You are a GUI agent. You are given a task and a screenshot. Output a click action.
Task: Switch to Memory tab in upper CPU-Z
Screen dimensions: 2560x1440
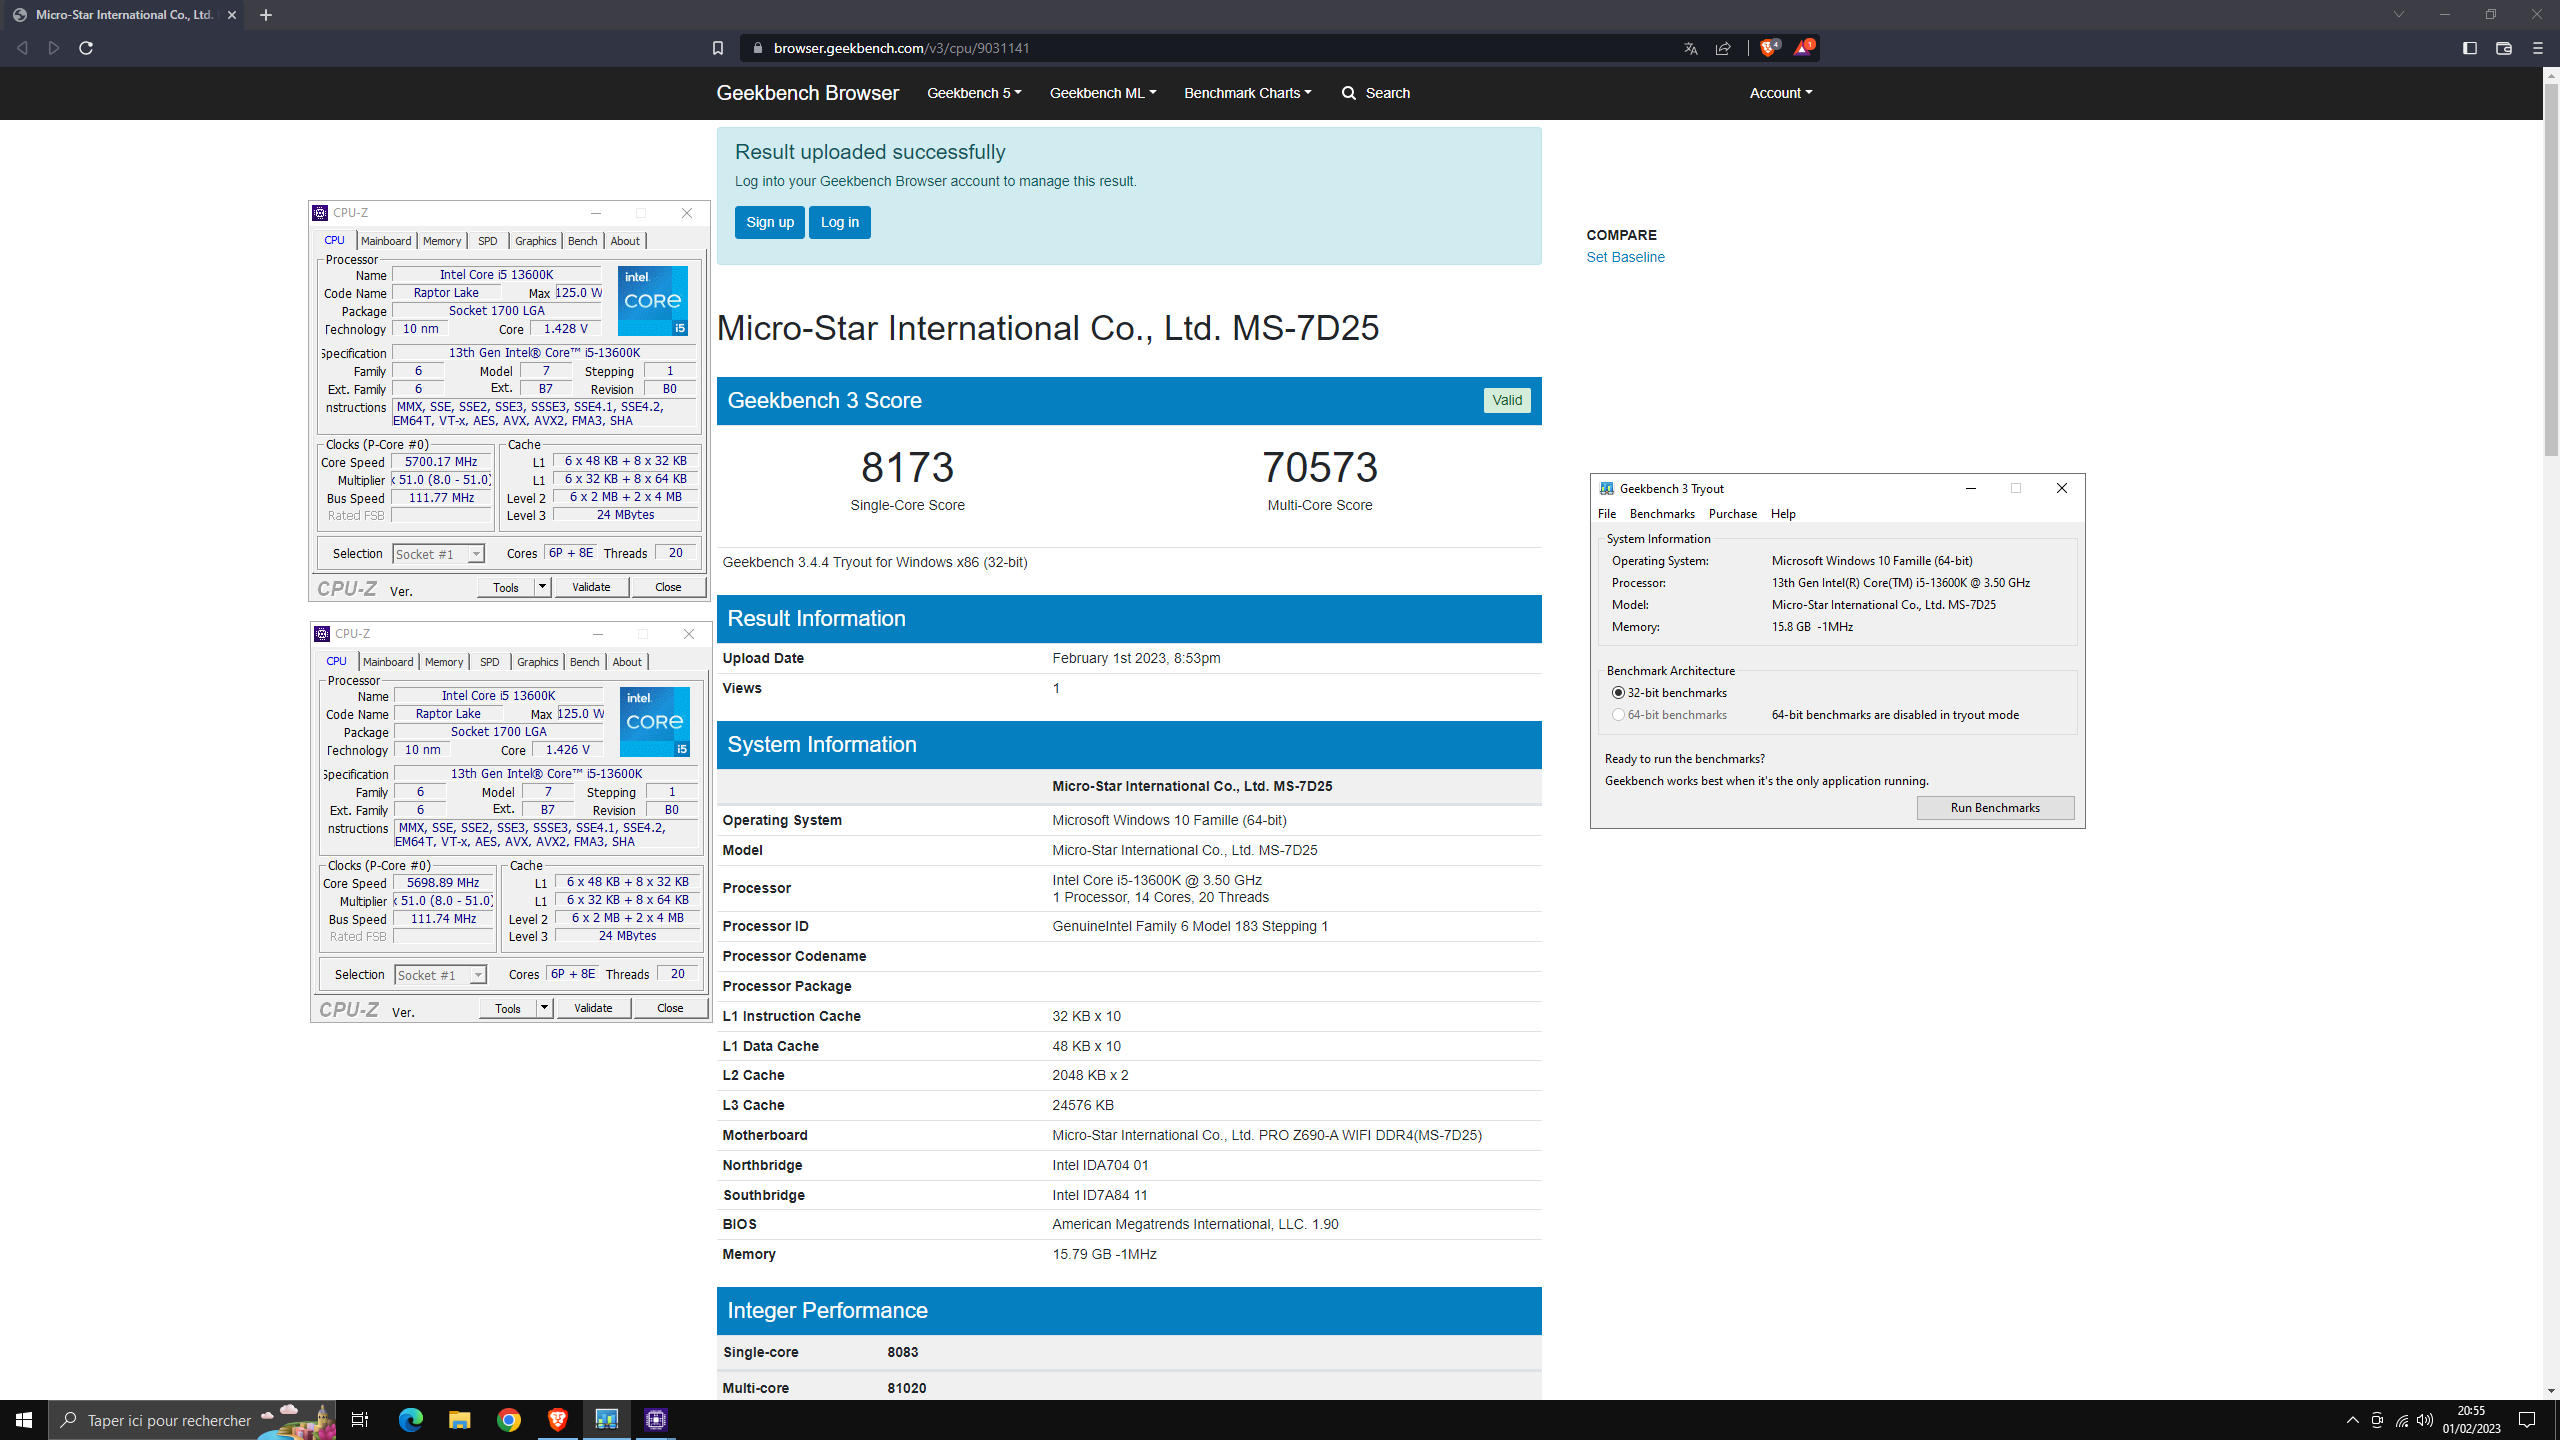[x=442, y=241]
